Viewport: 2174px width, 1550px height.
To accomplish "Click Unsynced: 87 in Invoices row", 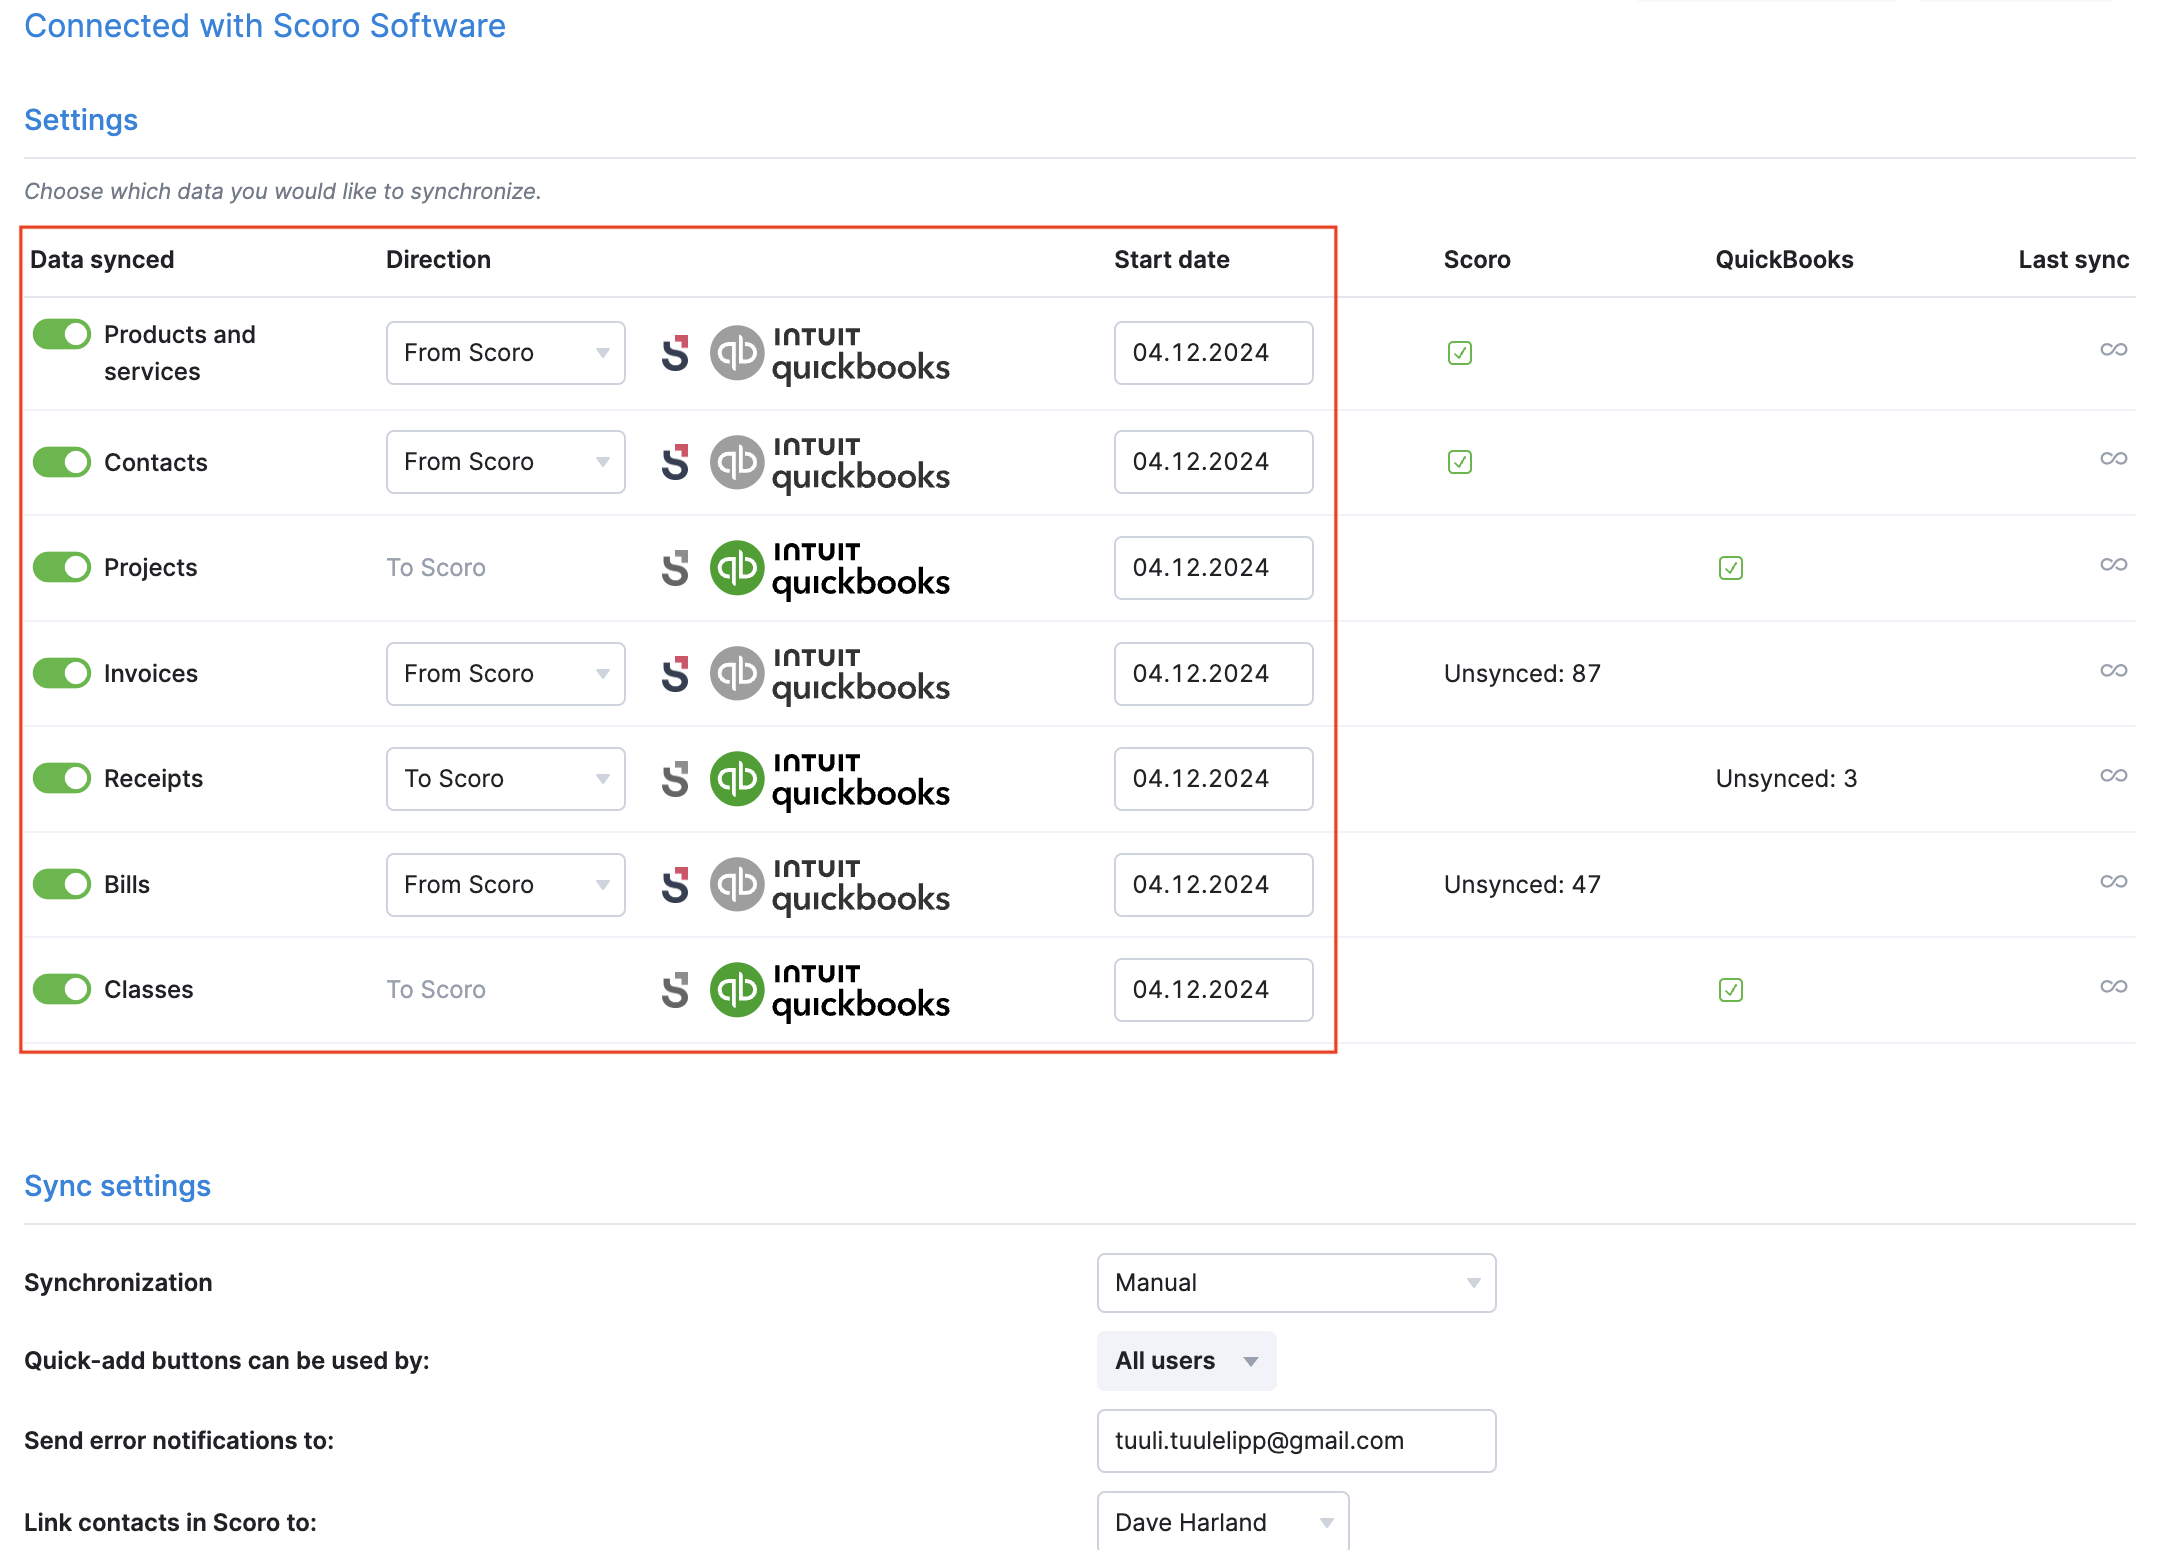I will [1522, 674].
